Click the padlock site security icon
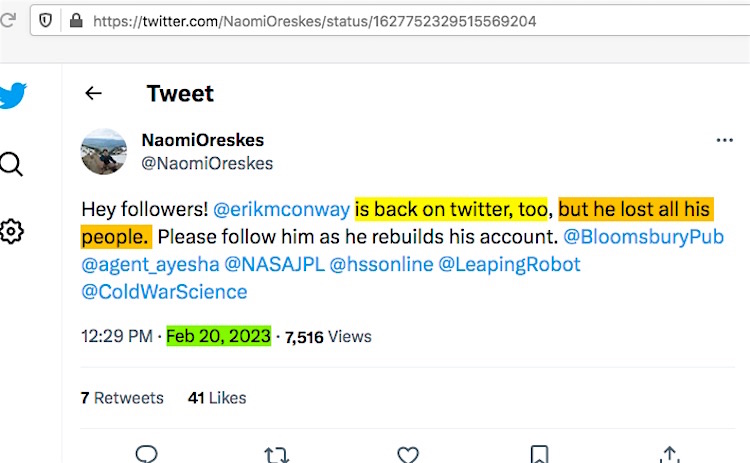The height and width of the screenshot is (463, 750). tap(75, 20)
